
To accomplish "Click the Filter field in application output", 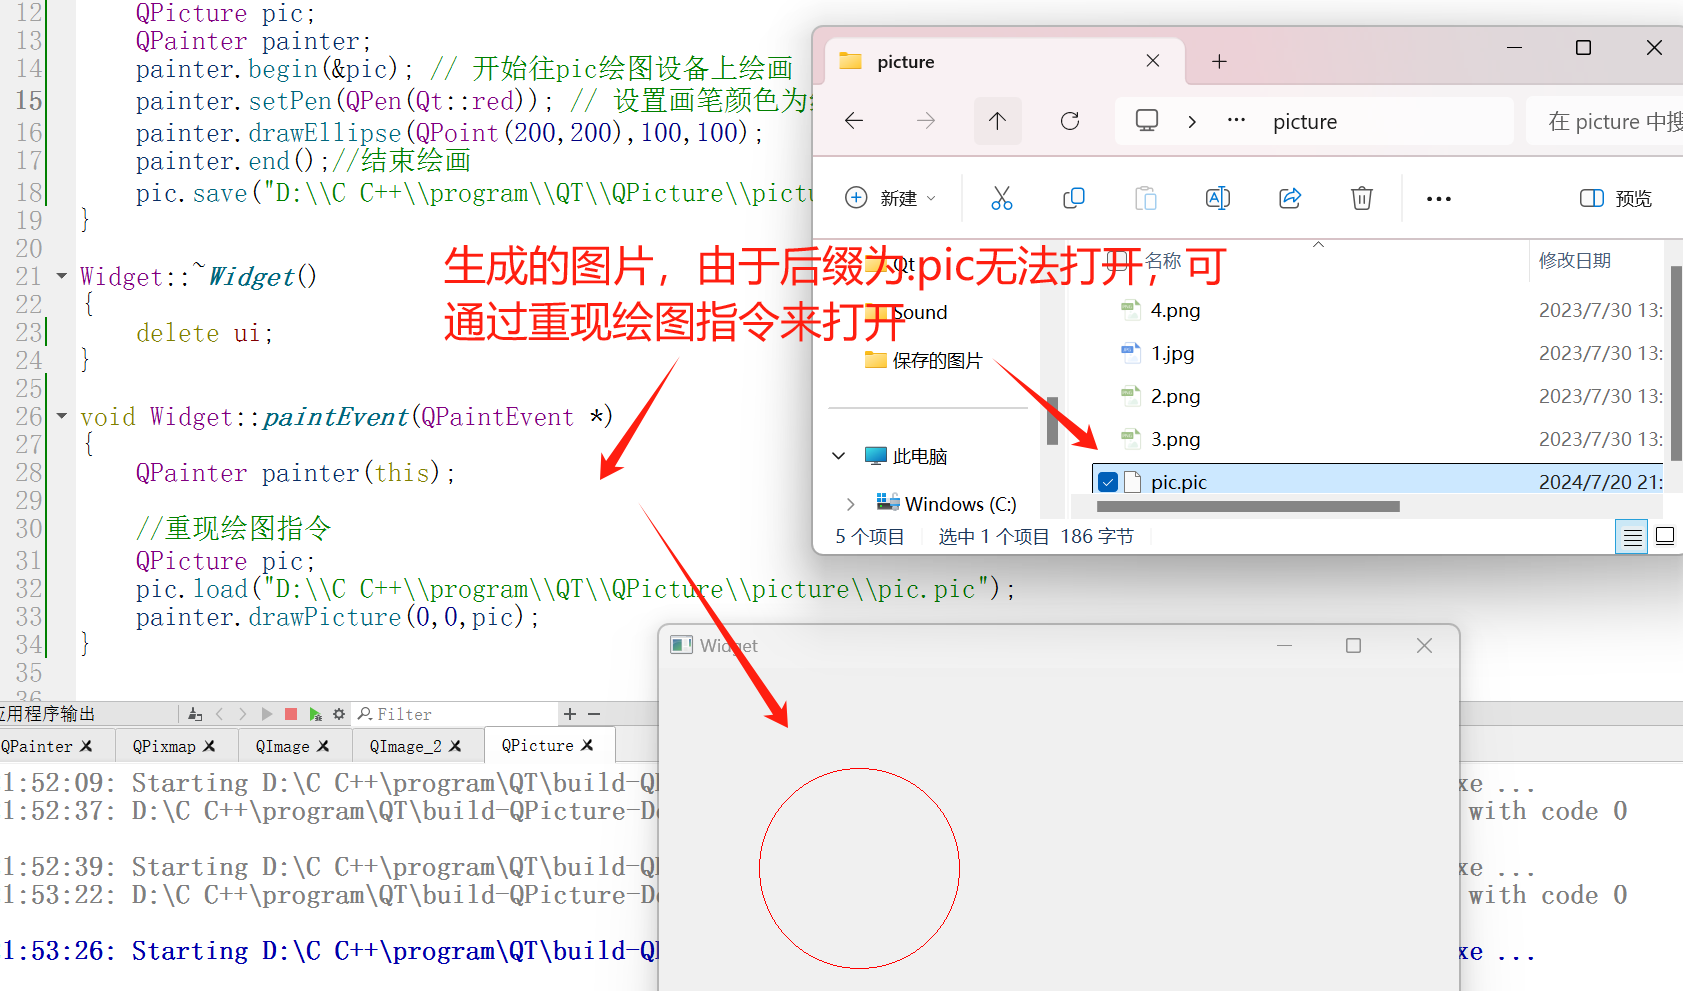I will 454,714.
